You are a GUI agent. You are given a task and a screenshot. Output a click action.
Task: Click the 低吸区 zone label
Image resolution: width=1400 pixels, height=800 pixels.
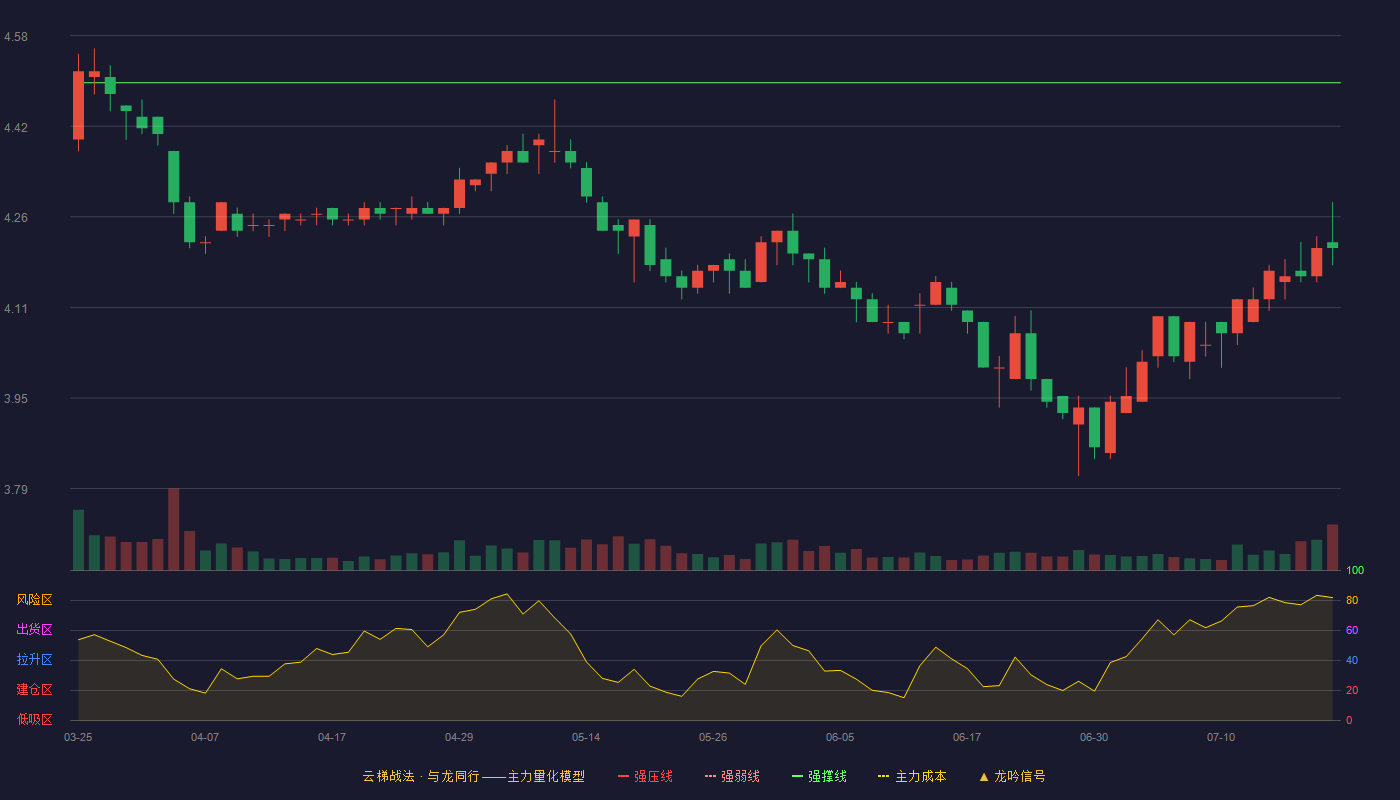point(34,720)
